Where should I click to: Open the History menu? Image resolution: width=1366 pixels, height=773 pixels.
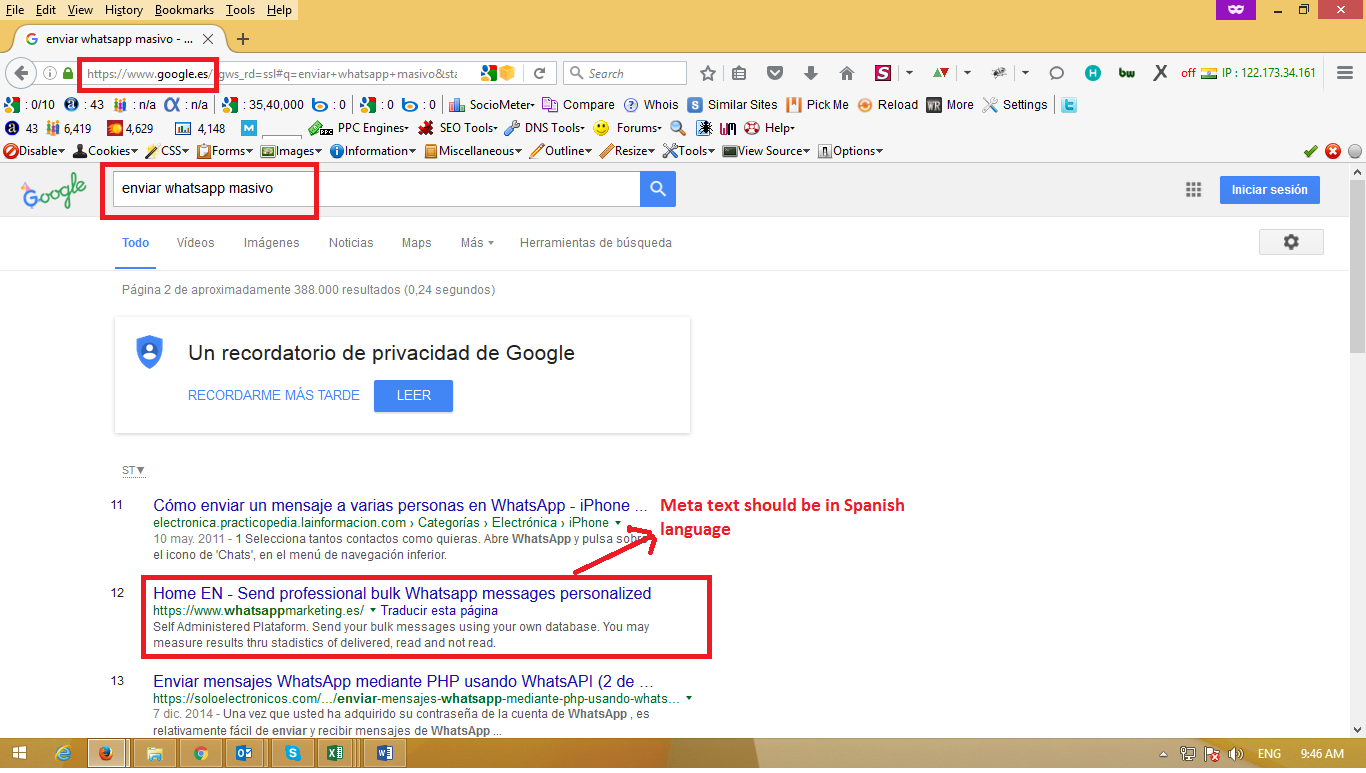pos(123,10)
